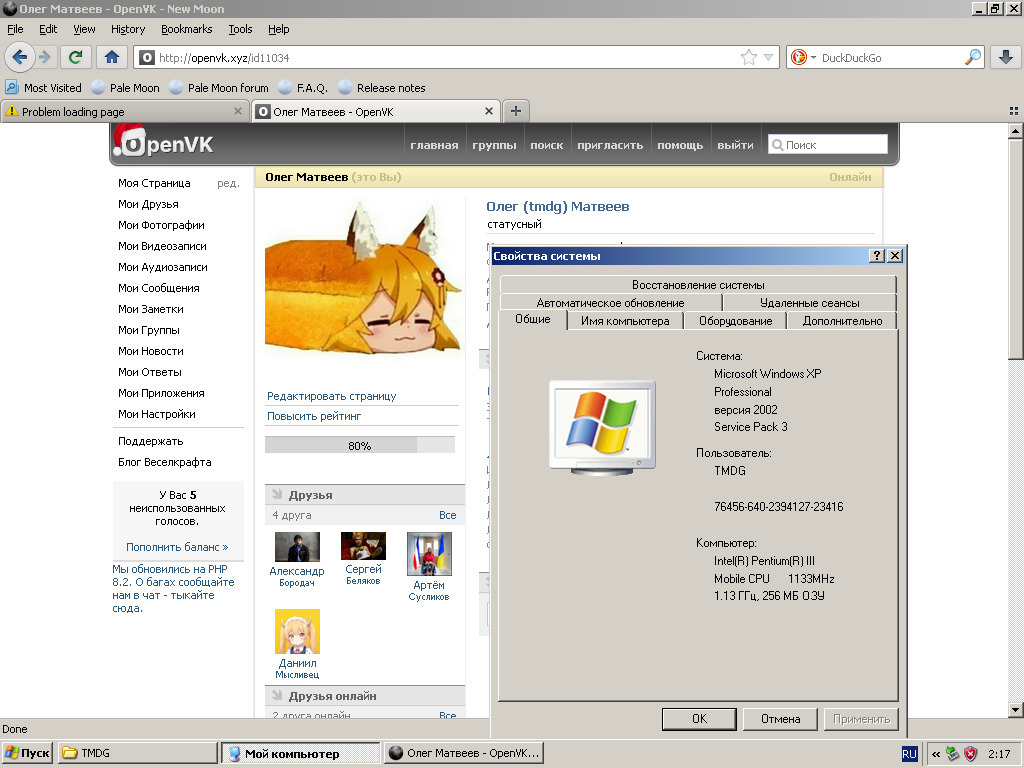Click OK in Свойства системы dialog

(699, 719)
